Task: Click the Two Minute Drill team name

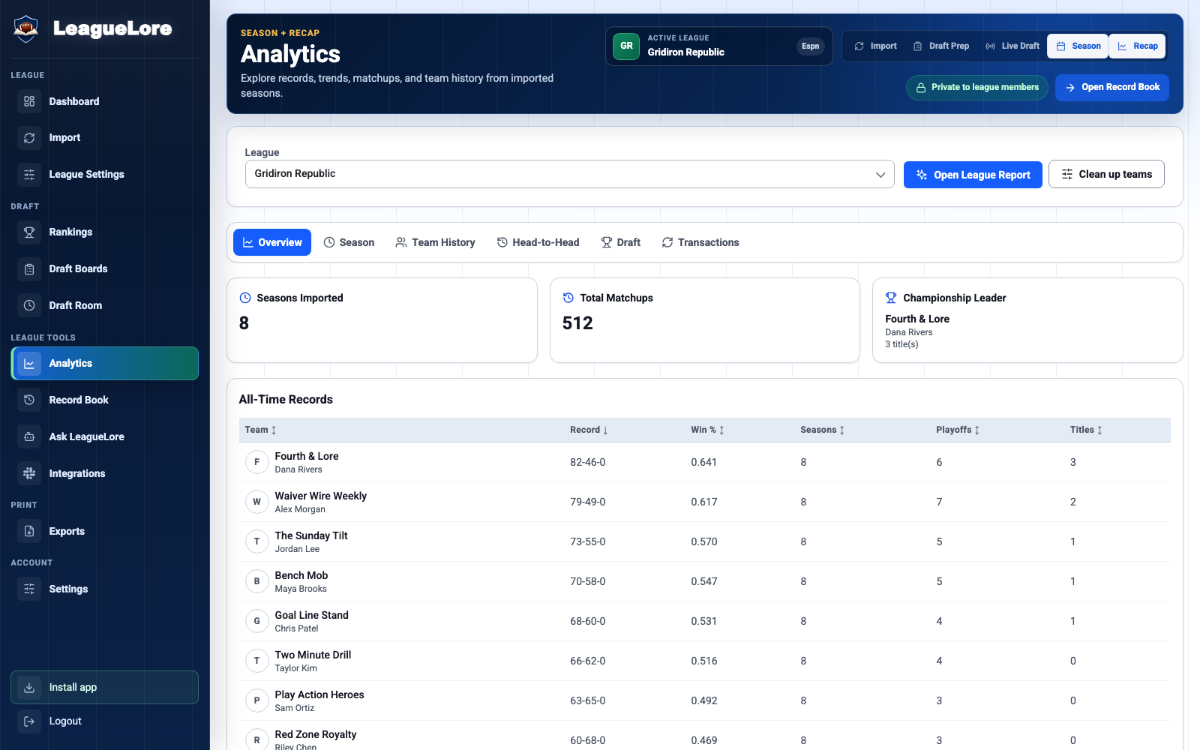Action: 313,655
